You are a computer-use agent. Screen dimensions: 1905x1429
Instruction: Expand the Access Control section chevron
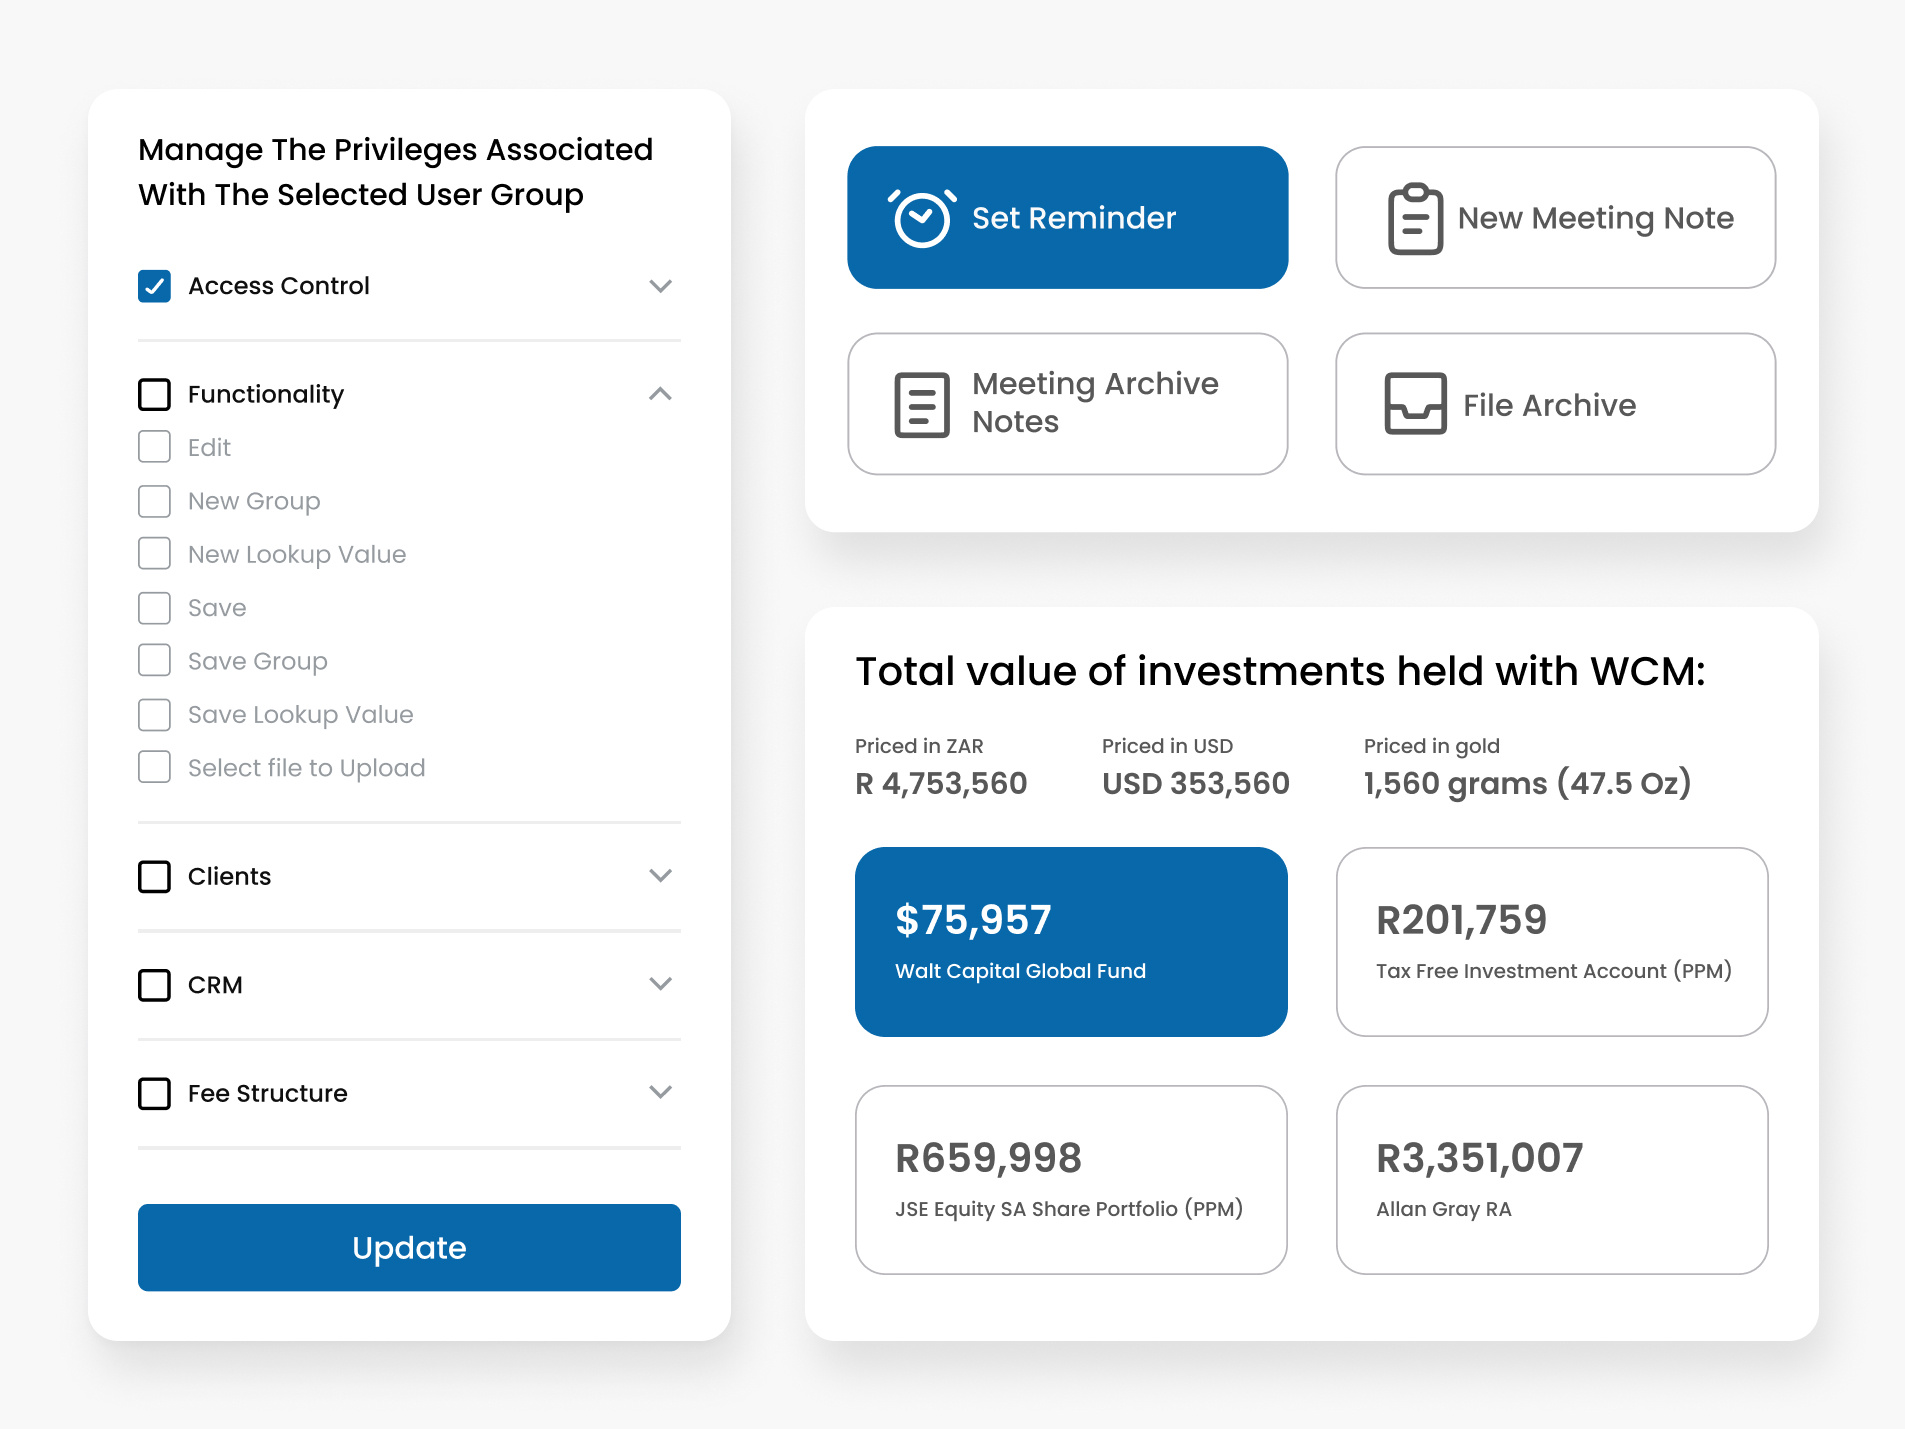(x=660, y=286)
